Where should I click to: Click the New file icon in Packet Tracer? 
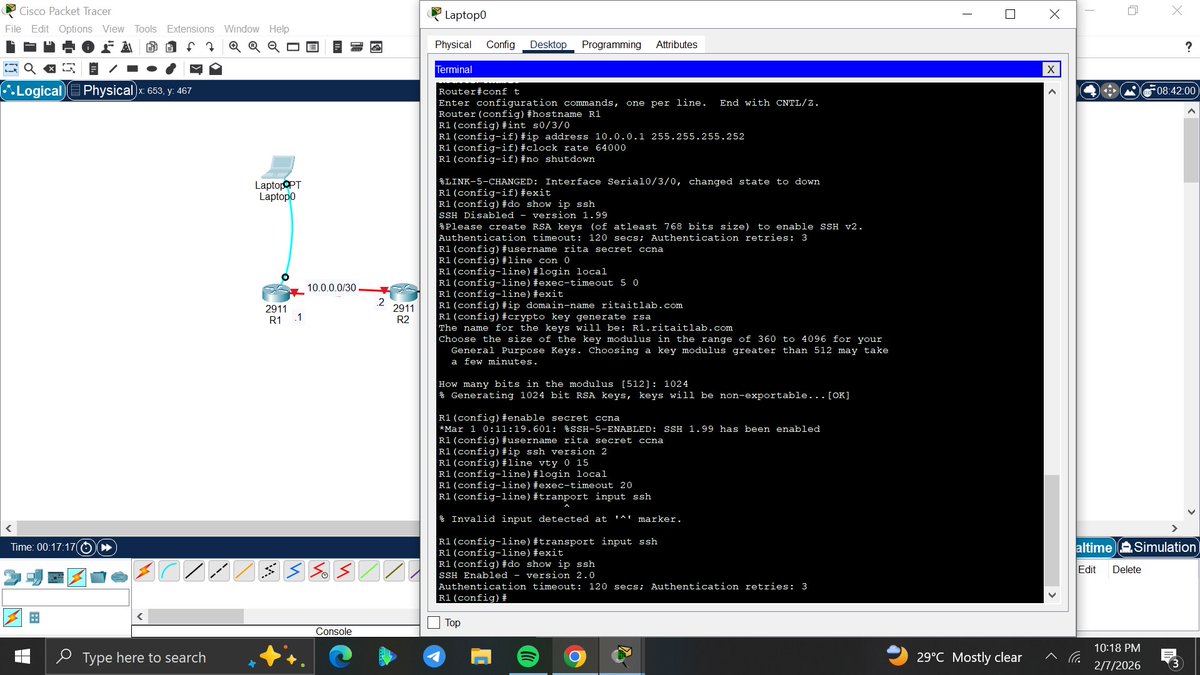11,47
